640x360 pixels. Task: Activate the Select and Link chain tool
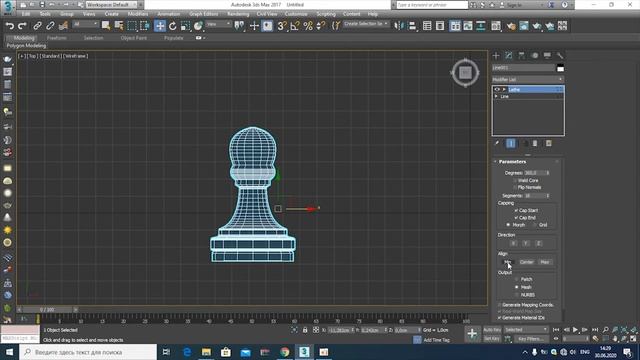tap(37, 26)
